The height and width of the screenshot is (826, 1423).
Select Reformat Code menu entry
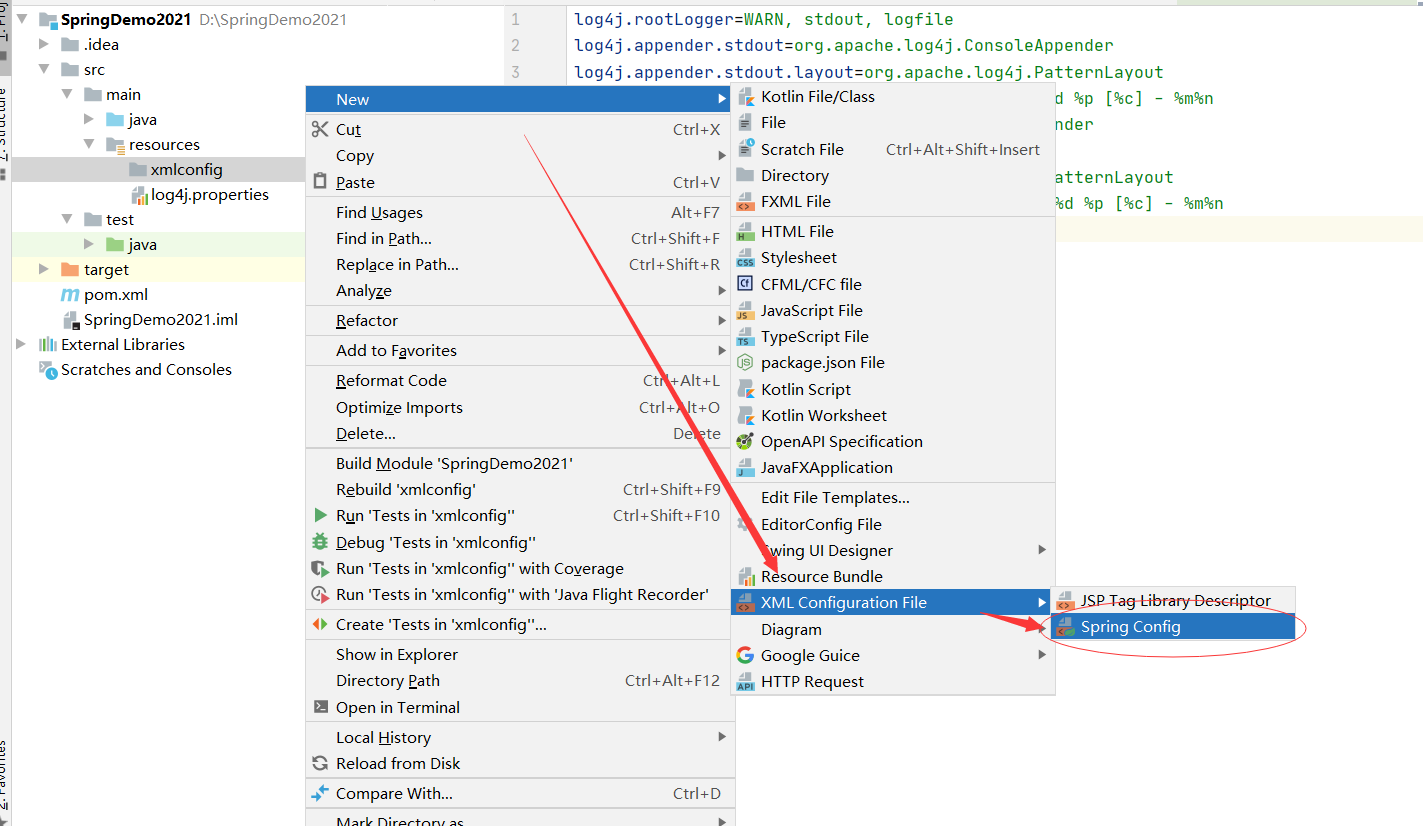point(518,380)
